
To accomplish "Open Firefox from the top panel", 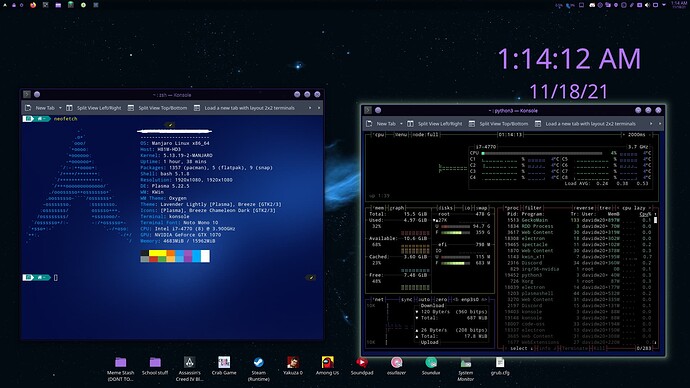I will [x=33, y=5].
